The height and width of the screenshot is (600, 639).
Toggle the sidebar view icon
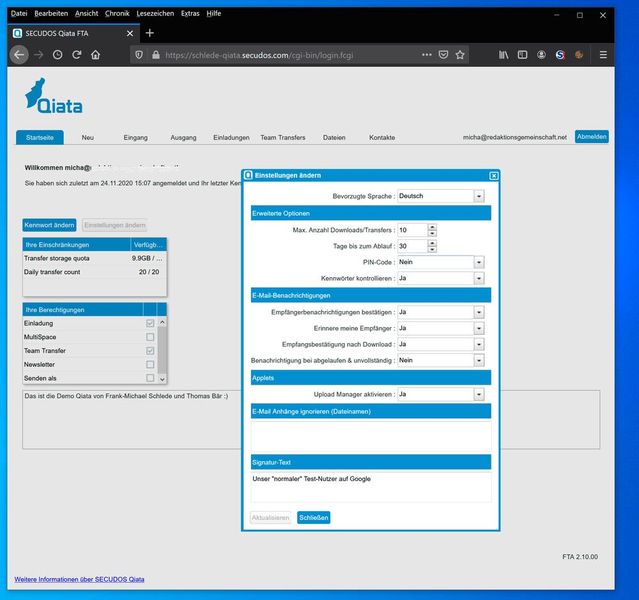522,55
